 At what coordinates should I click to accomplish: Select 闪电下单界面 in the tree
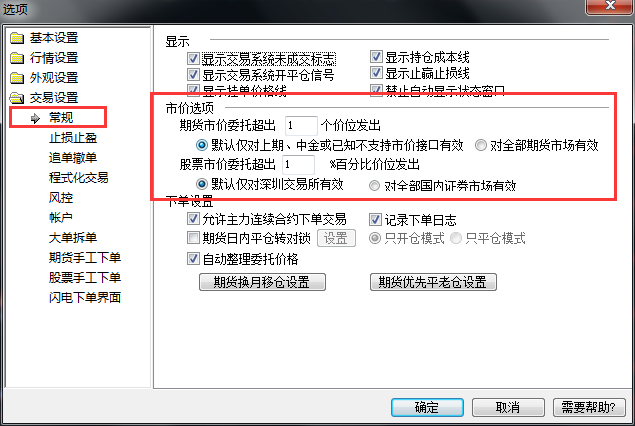tap(85, 297)
